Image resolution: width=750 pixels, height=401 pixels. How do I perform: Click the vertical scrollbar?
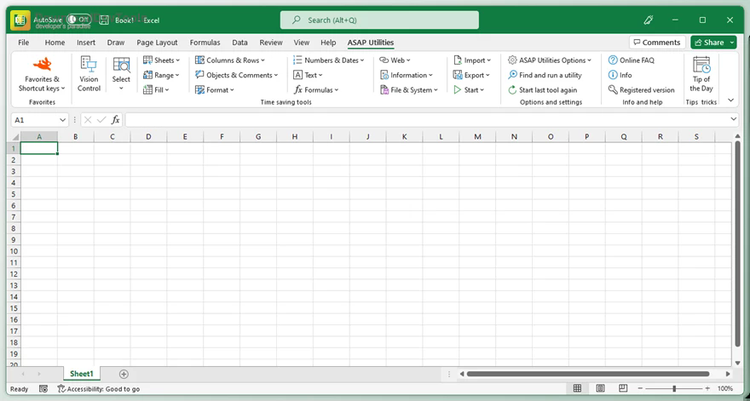pos(738,244)
